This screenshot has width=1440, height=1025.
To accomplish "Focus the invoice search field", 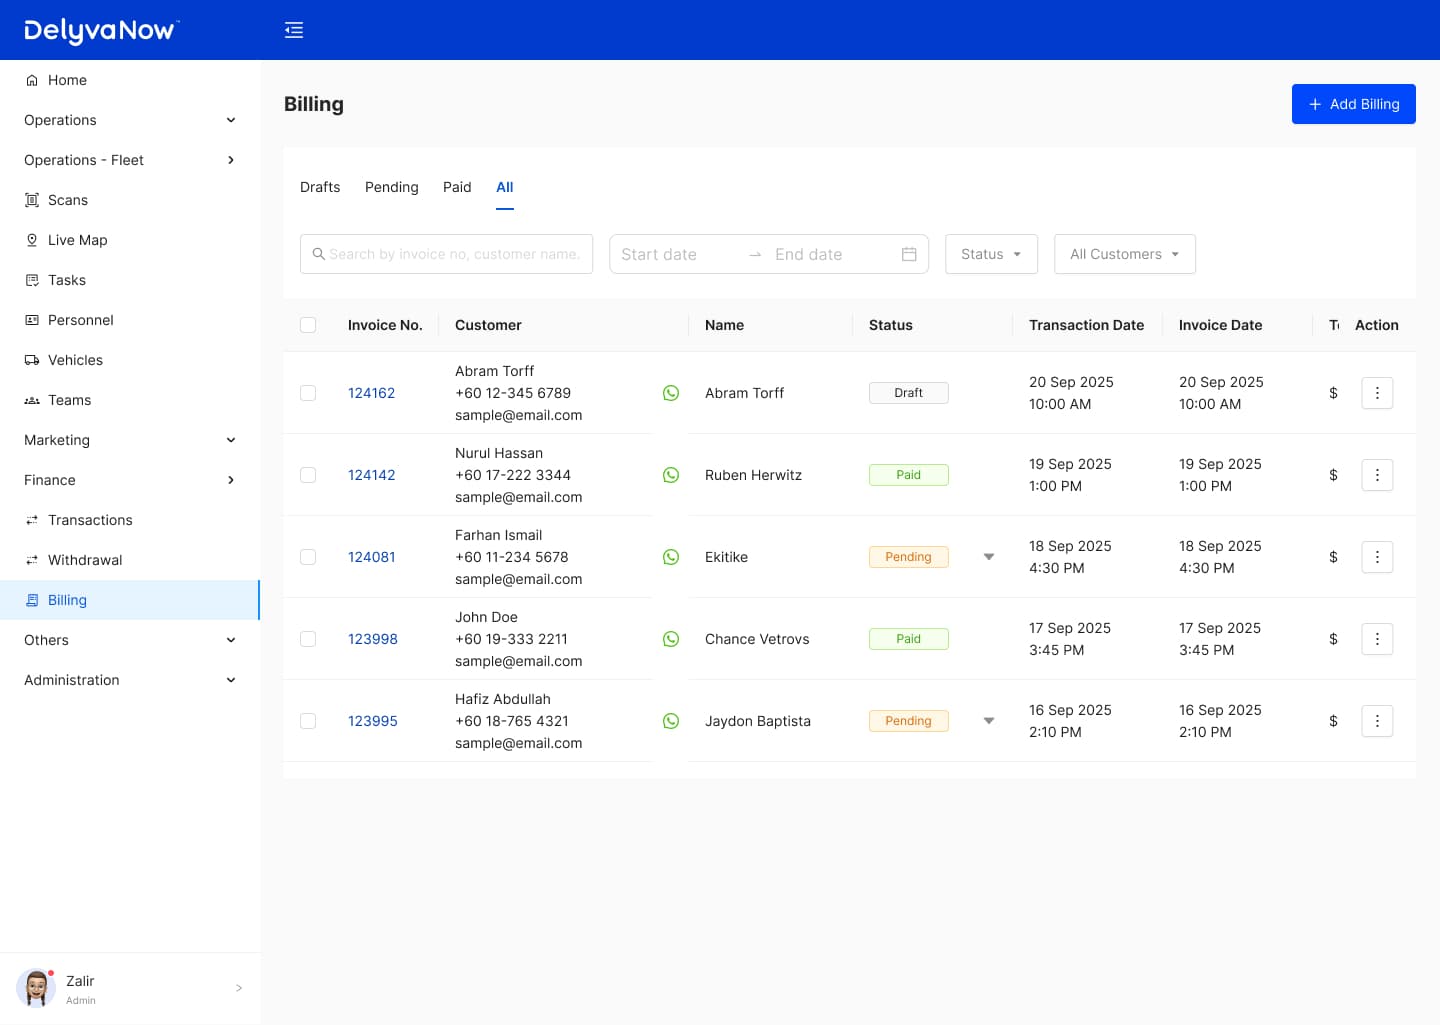I will pyautogui.click(x=447, y=254).
